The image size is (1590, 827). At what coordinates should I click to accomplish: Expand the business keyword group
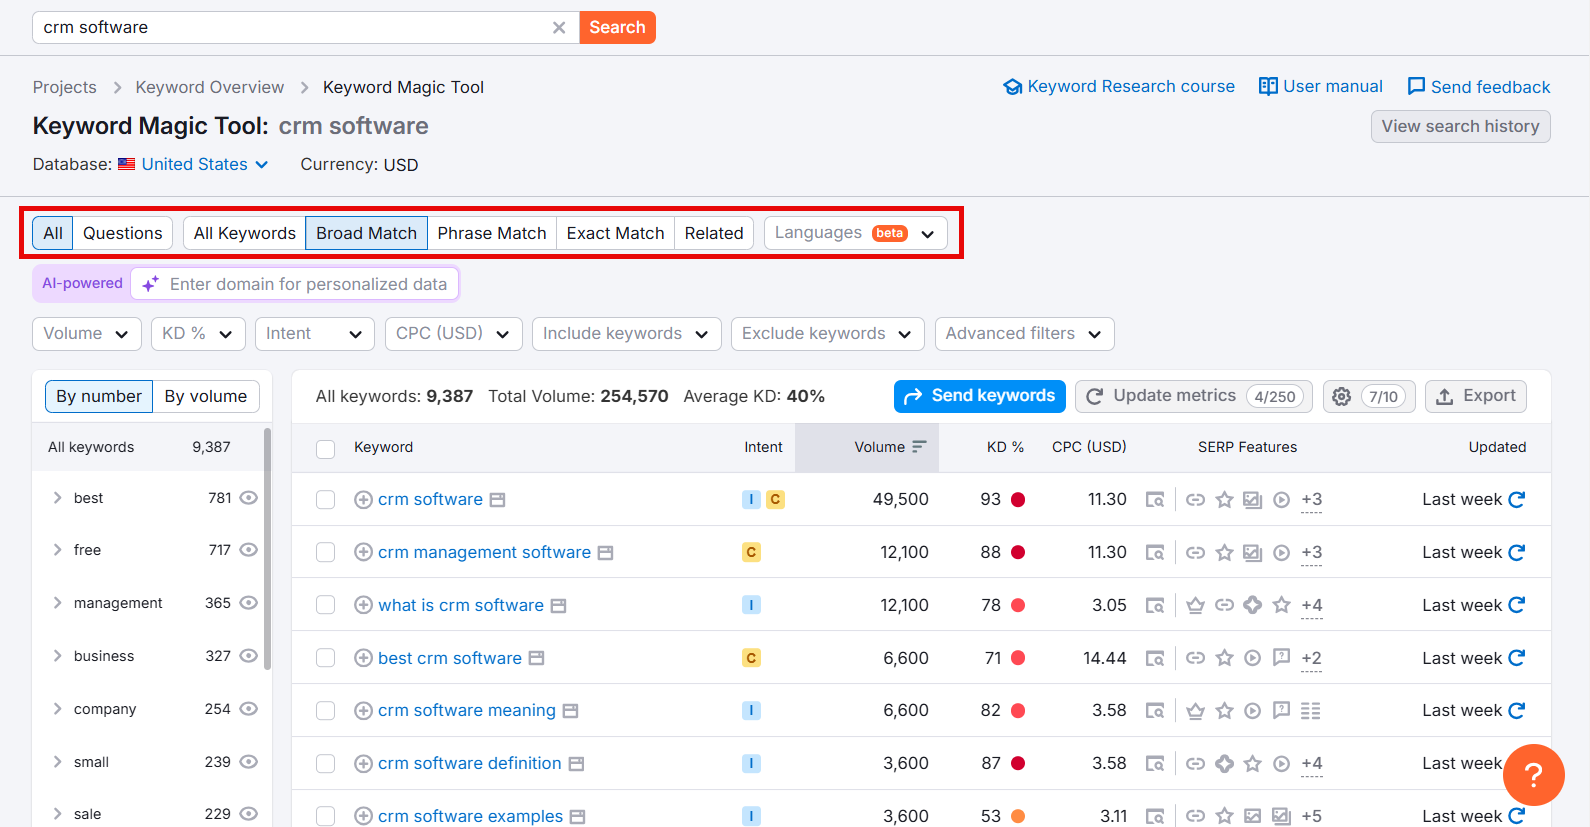(57, 656)
